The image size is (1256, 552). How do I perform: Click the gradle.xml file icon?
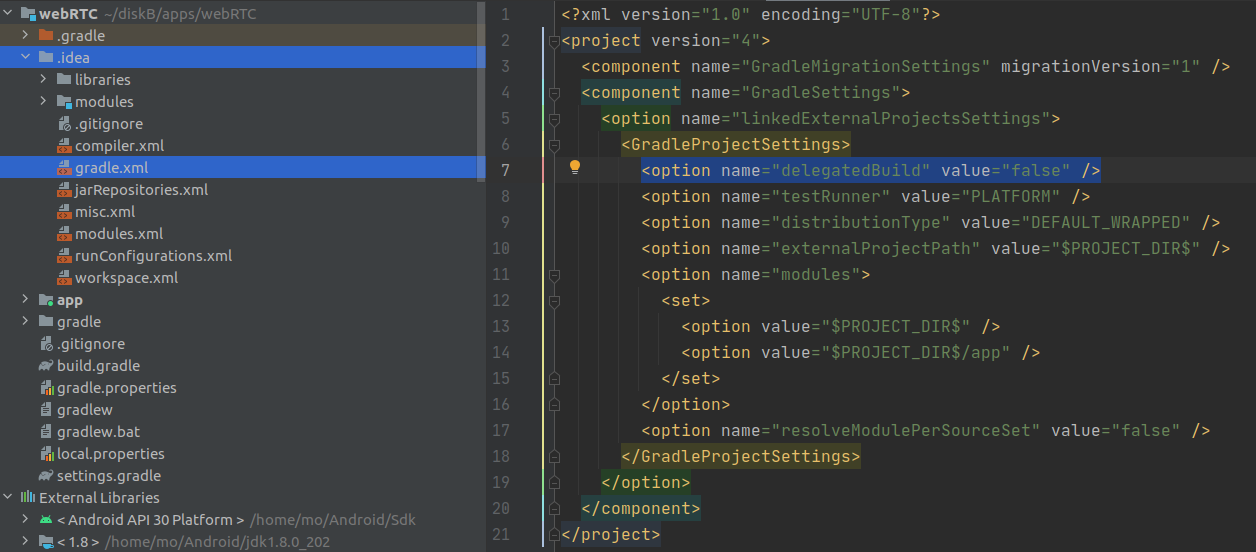[x=64, y=168]
